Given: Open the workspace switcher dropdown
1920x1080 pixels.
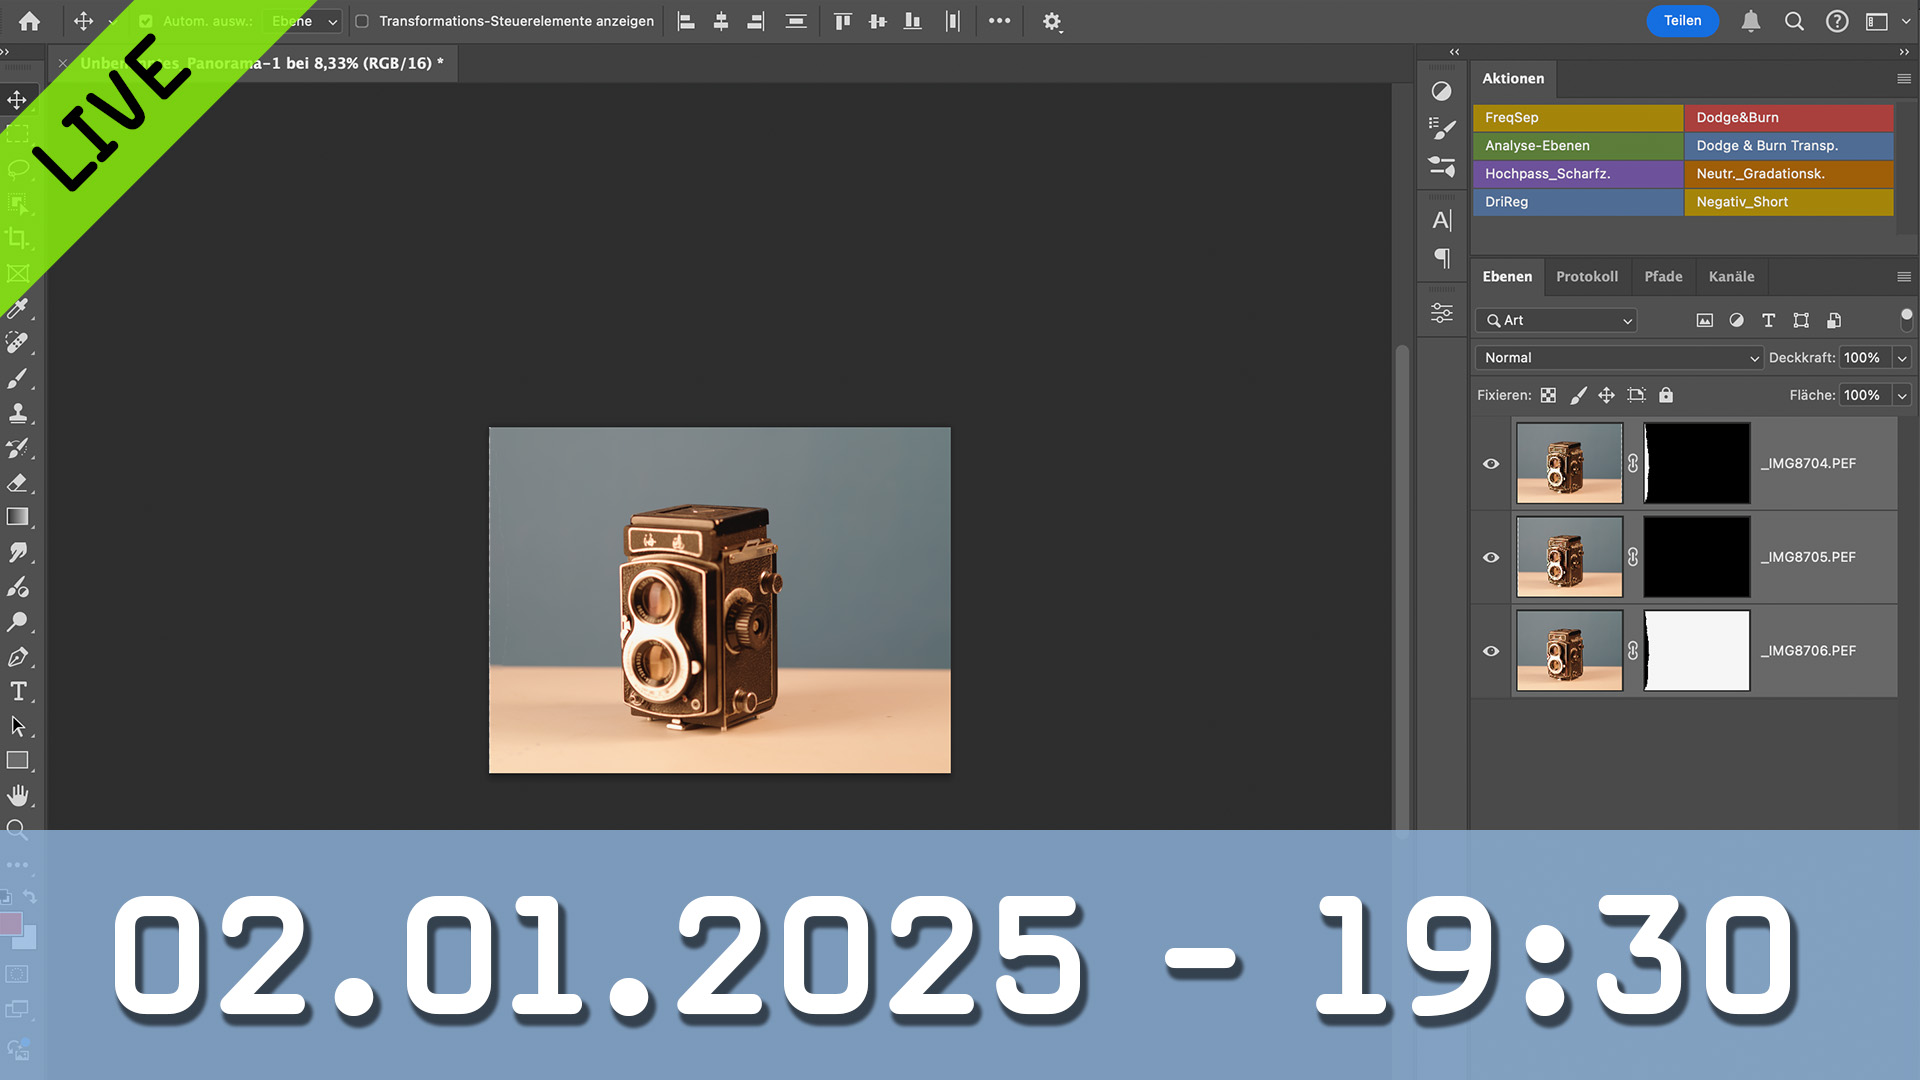Looking at the screenshot, I should pos(1887,21).
